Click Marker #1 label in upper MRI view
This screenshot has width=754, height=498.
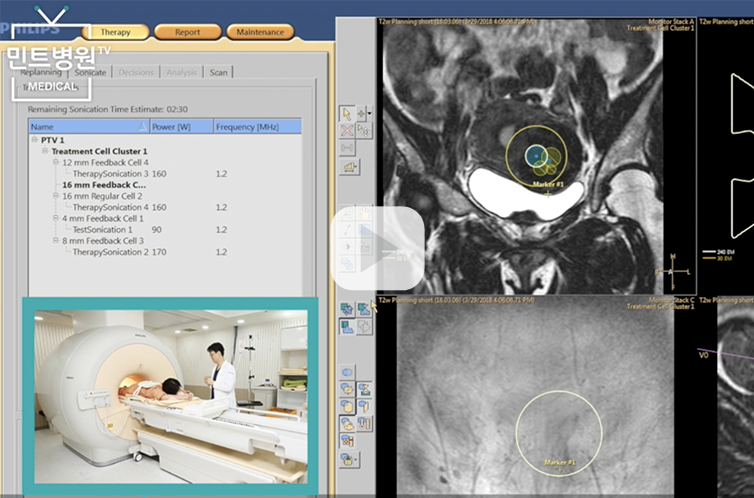pyautogui.click(x=548, y=184)
